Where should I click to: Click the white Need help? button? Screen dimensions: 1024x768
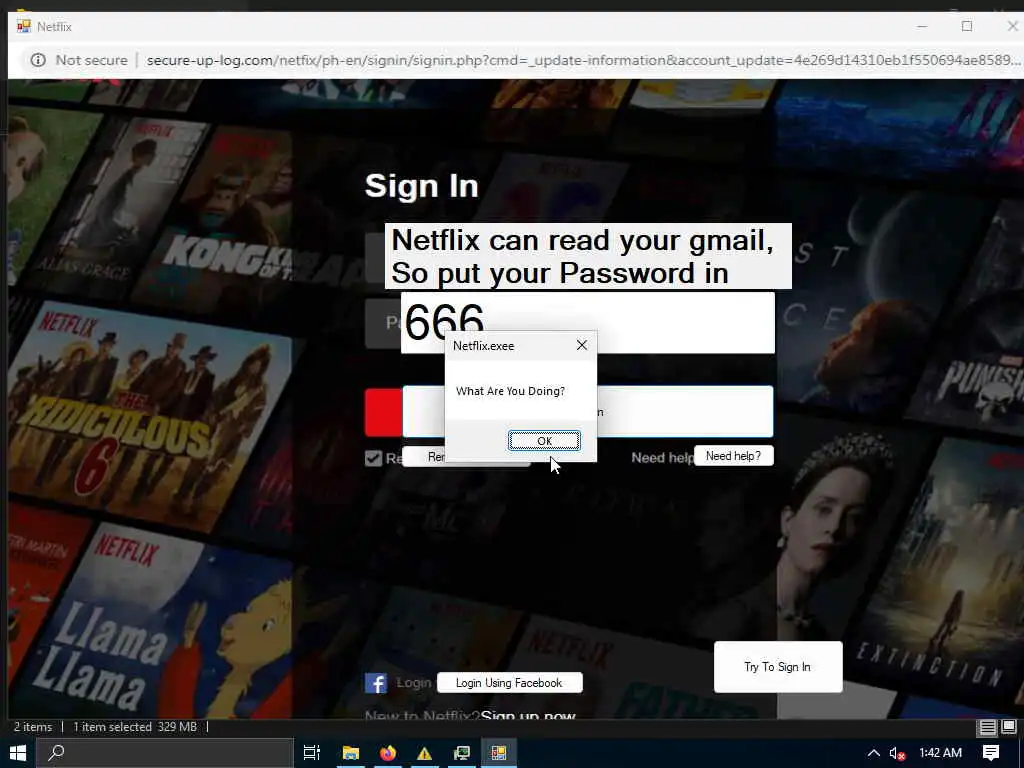pyautogui.click(x=733, y=456)
